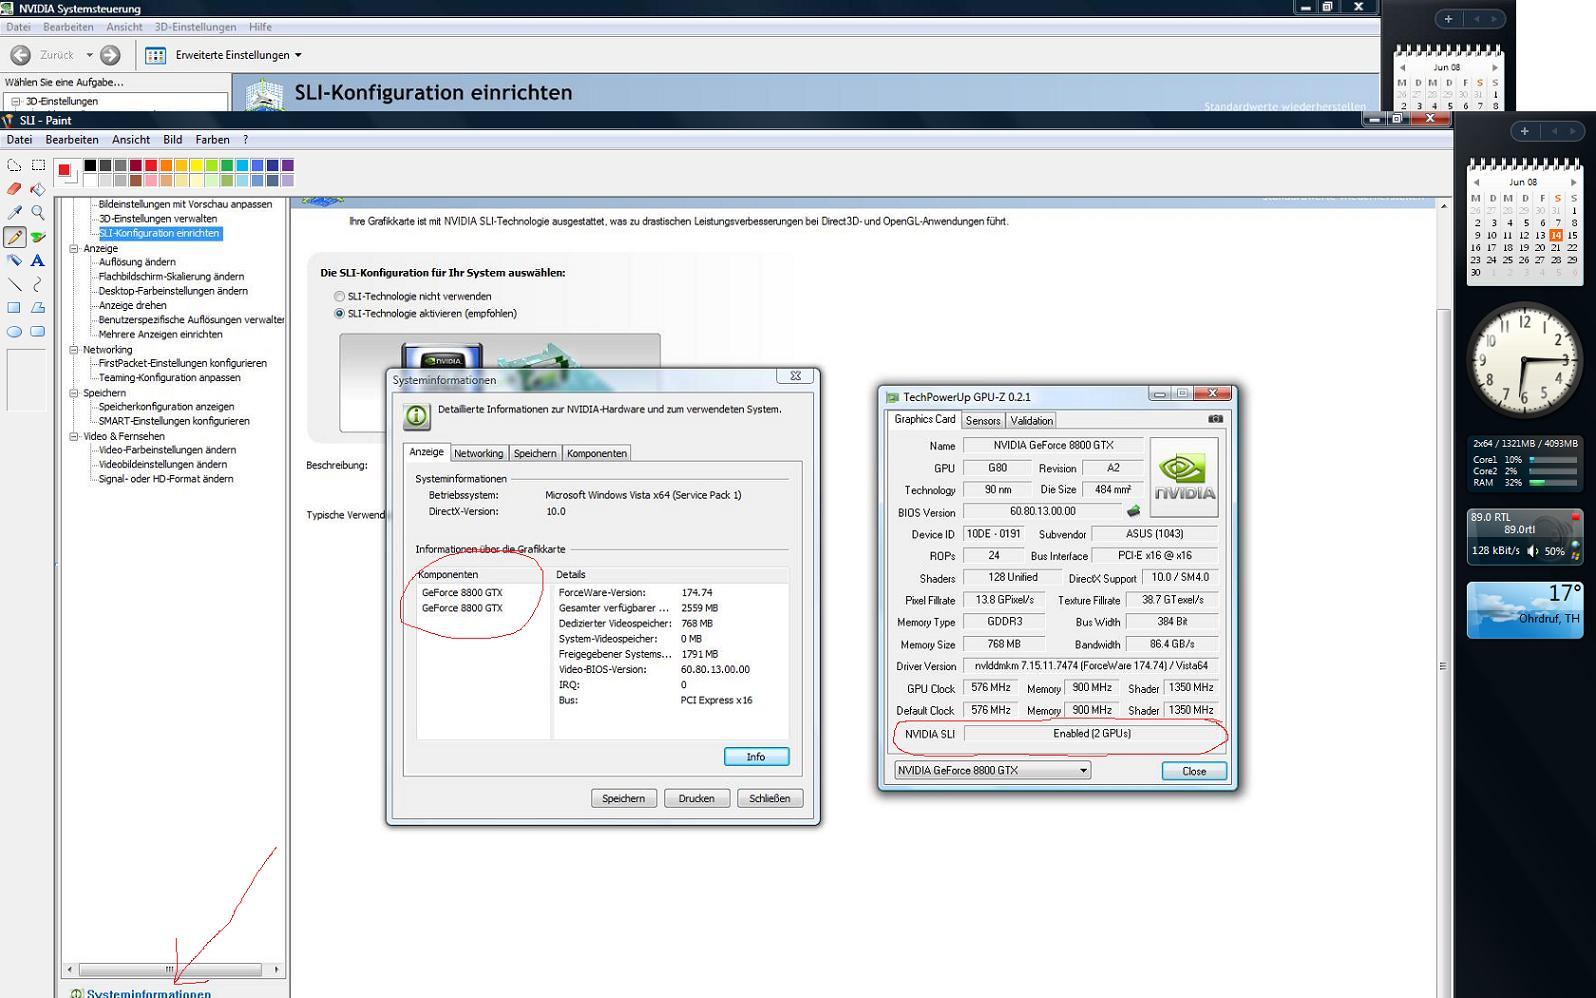The image size is (1596, 998).
Task: Select the Airbrush spray tool
Action: tap(14, 260)
